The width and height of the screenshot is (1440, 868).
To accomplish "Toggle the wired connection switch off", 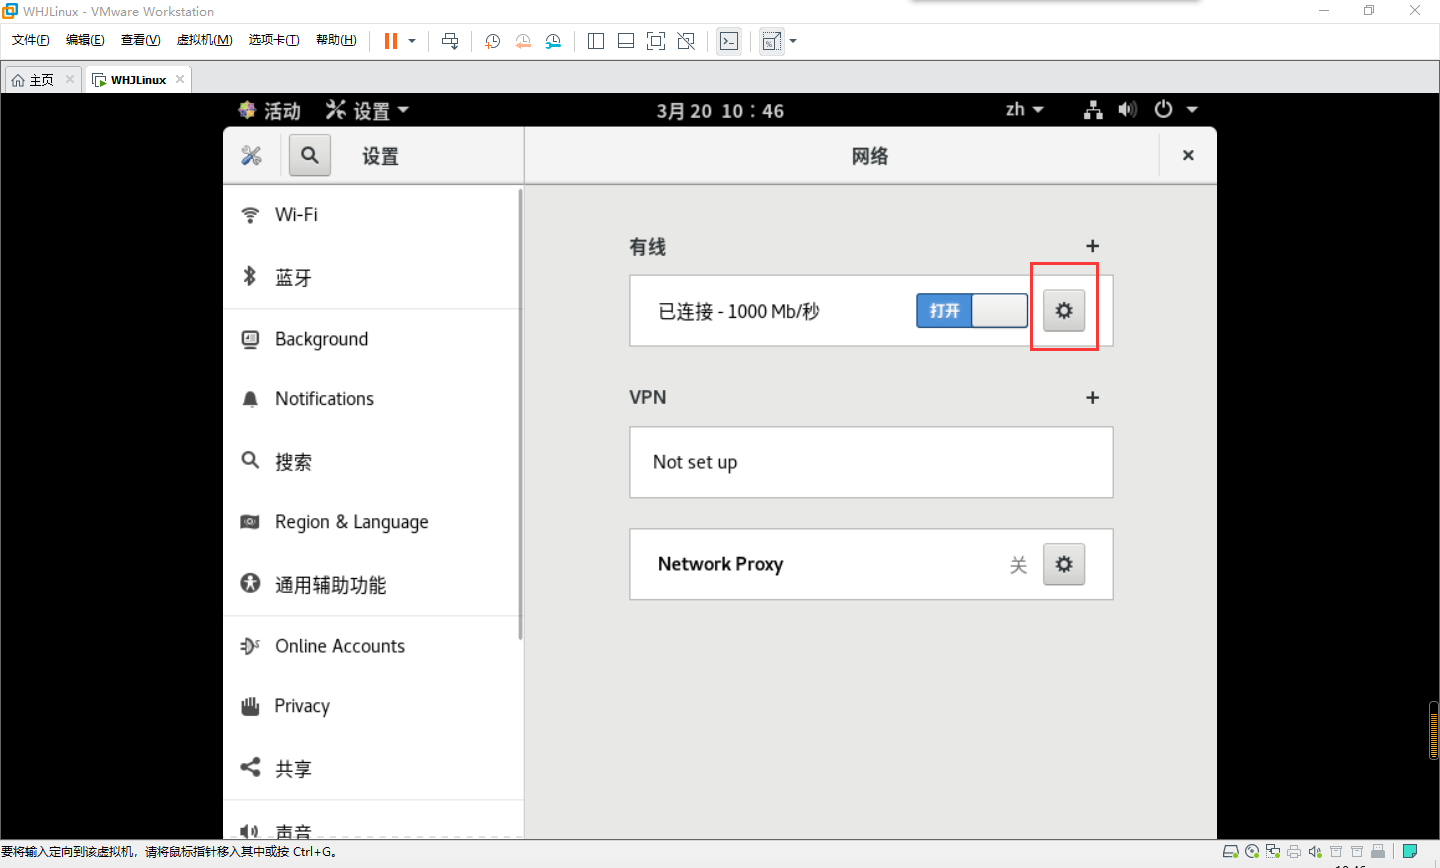I will [x=970, y=311].
